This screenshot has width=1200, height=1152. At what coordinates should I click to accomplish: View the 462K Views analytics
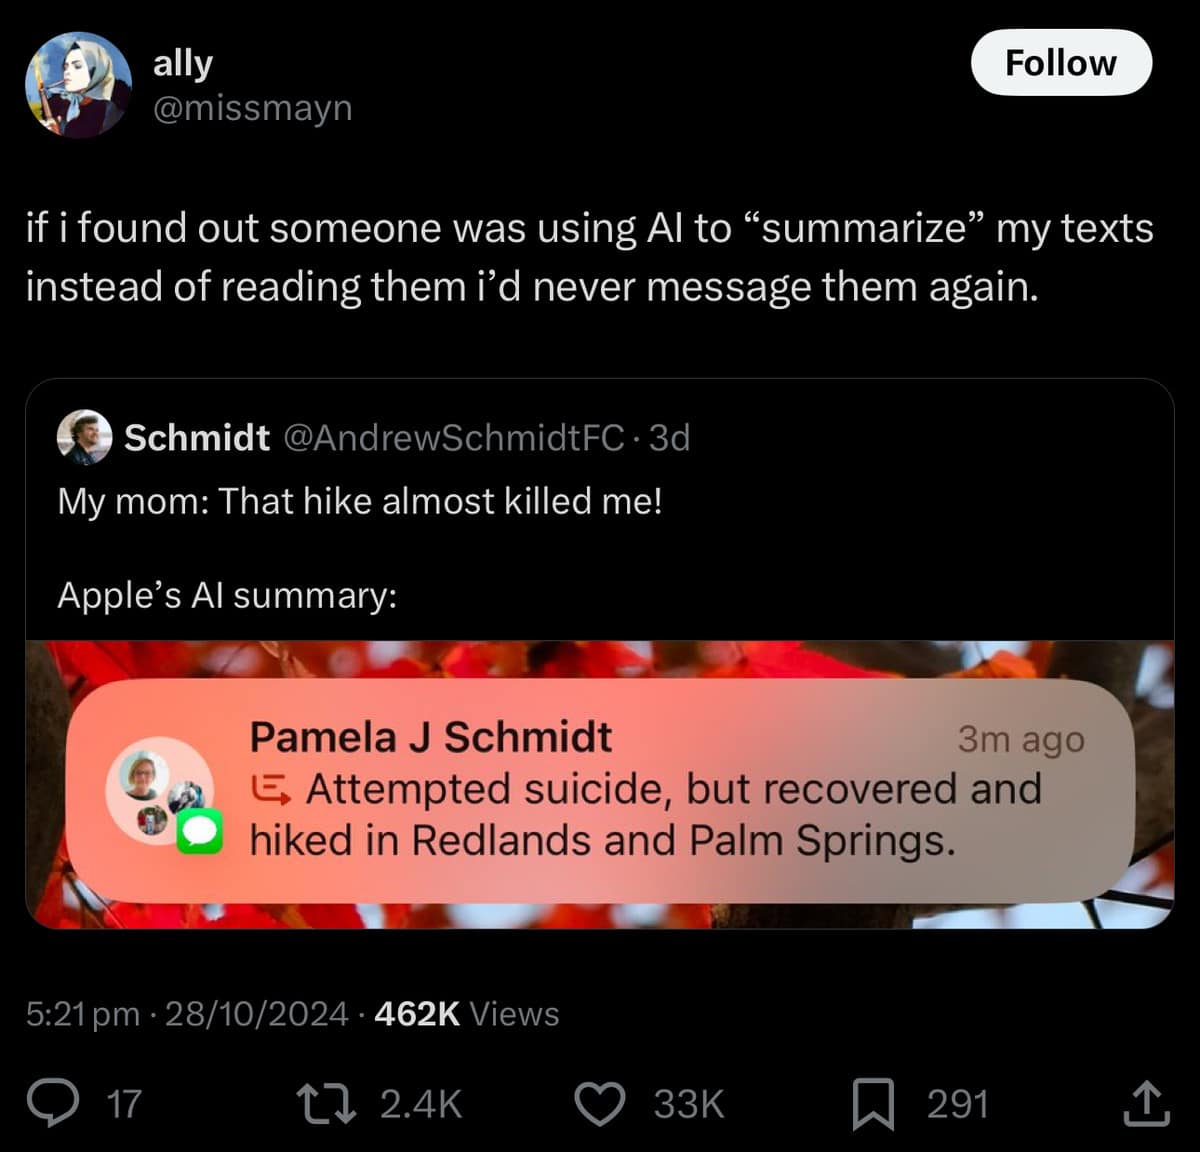(466, 1014)
